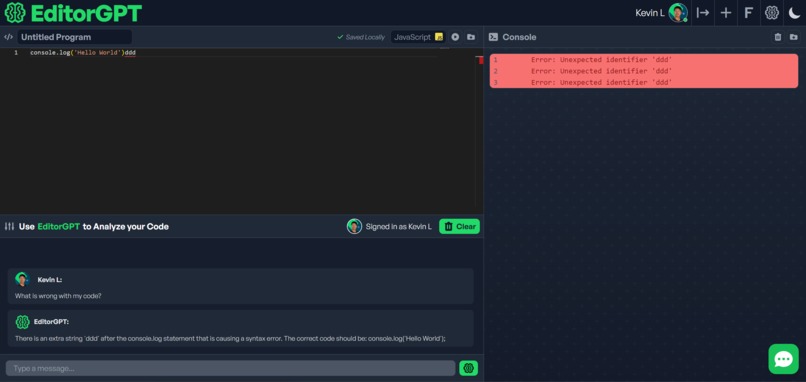Viewport: 806px width, 382px height.
Task: Create a new program with plus icon
Action: (726, 13)
